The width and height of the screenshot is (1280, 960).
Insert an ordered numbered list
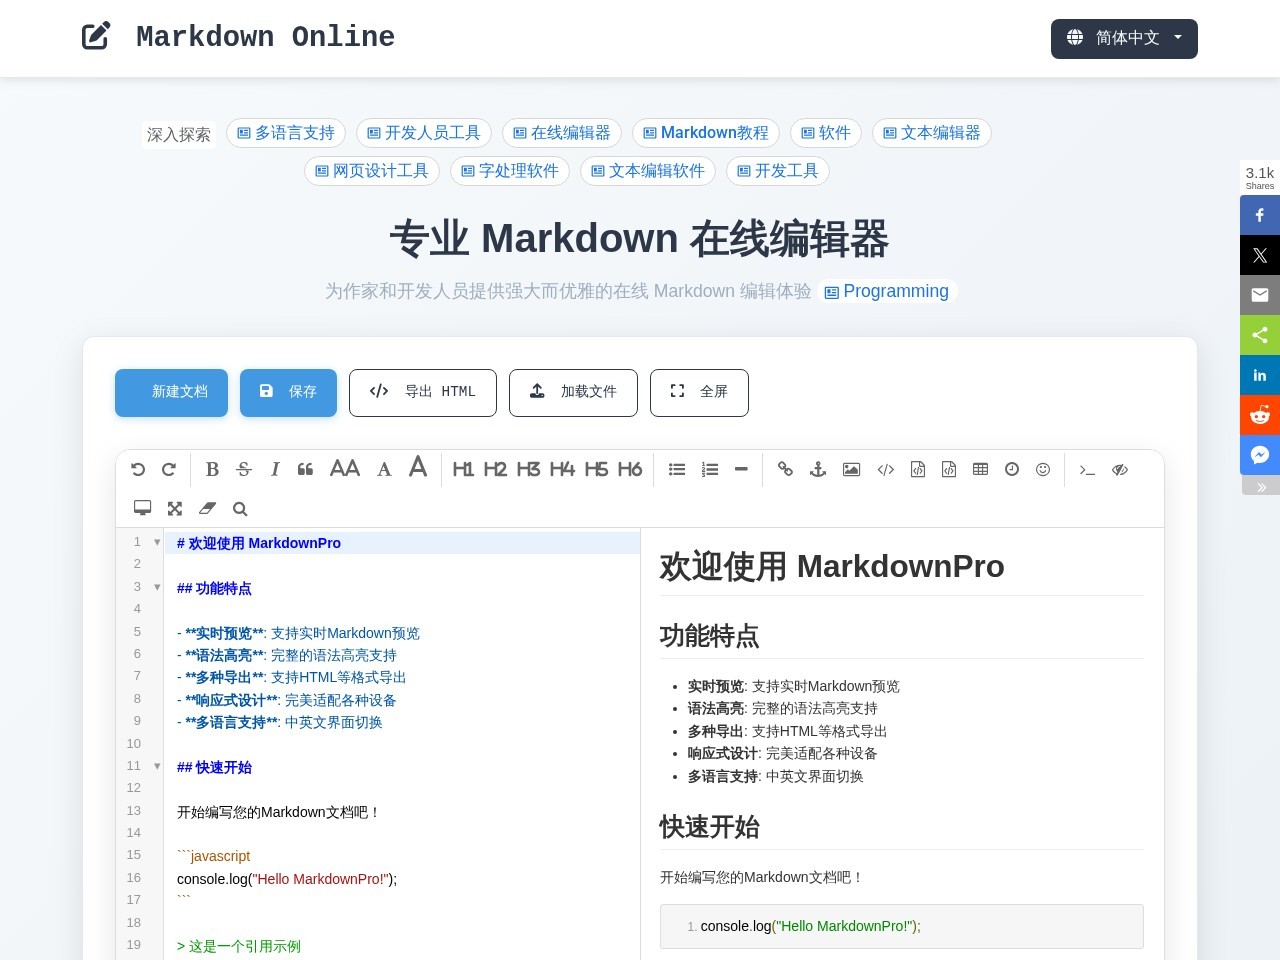(710, 469)
